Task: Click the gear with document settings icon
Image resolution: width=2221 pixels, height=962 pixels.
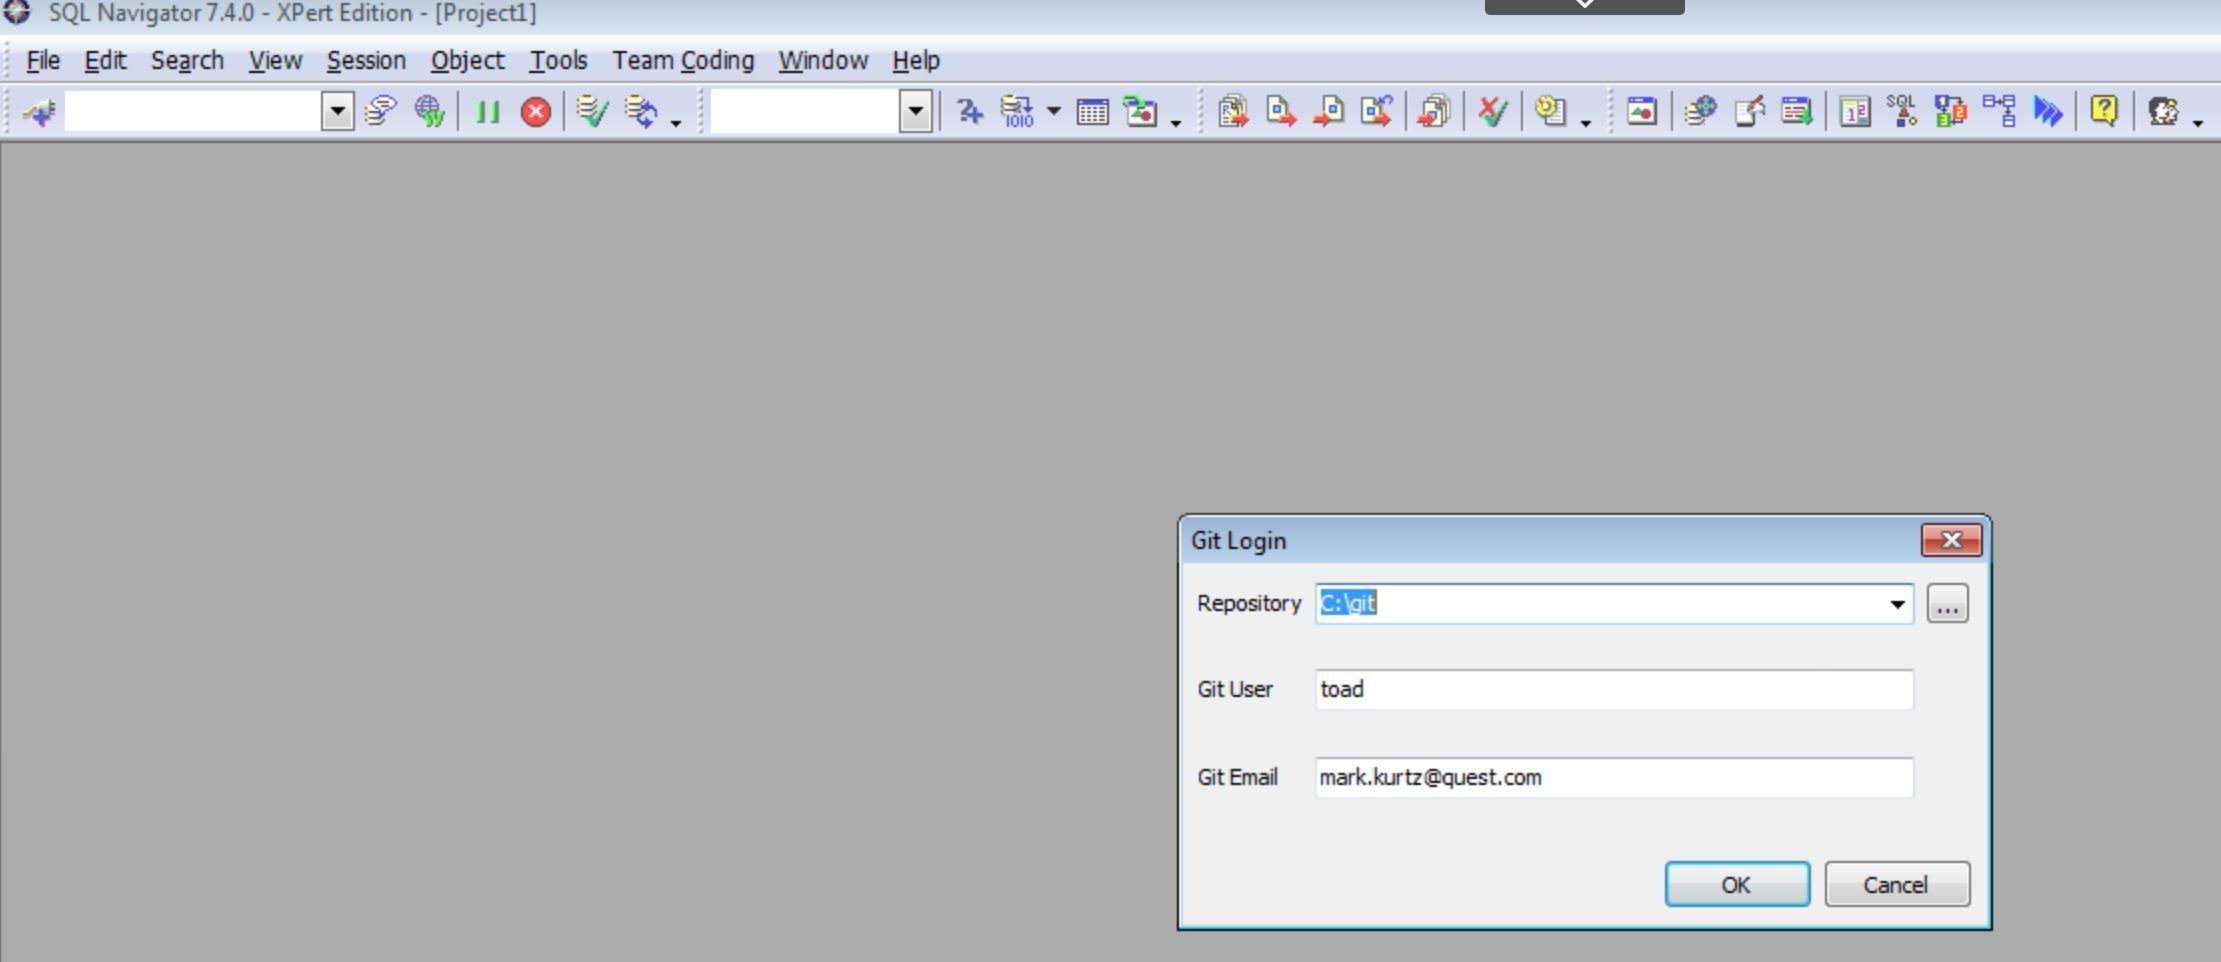Action: pos(1550,111)
